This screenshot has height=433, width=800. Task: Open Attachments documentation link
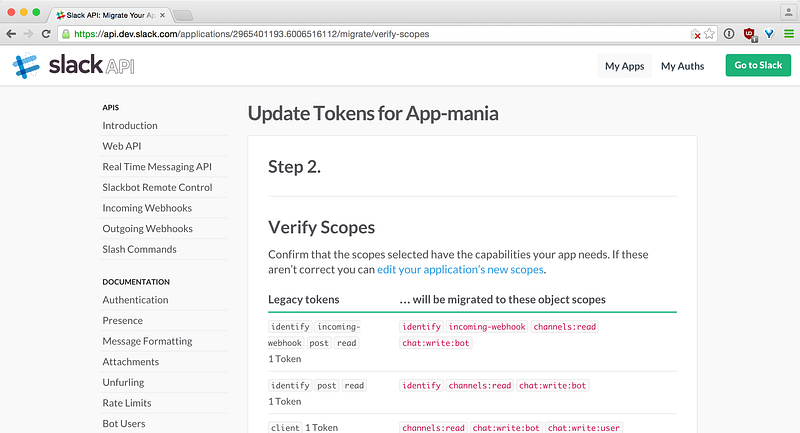[x=131, y=362]
